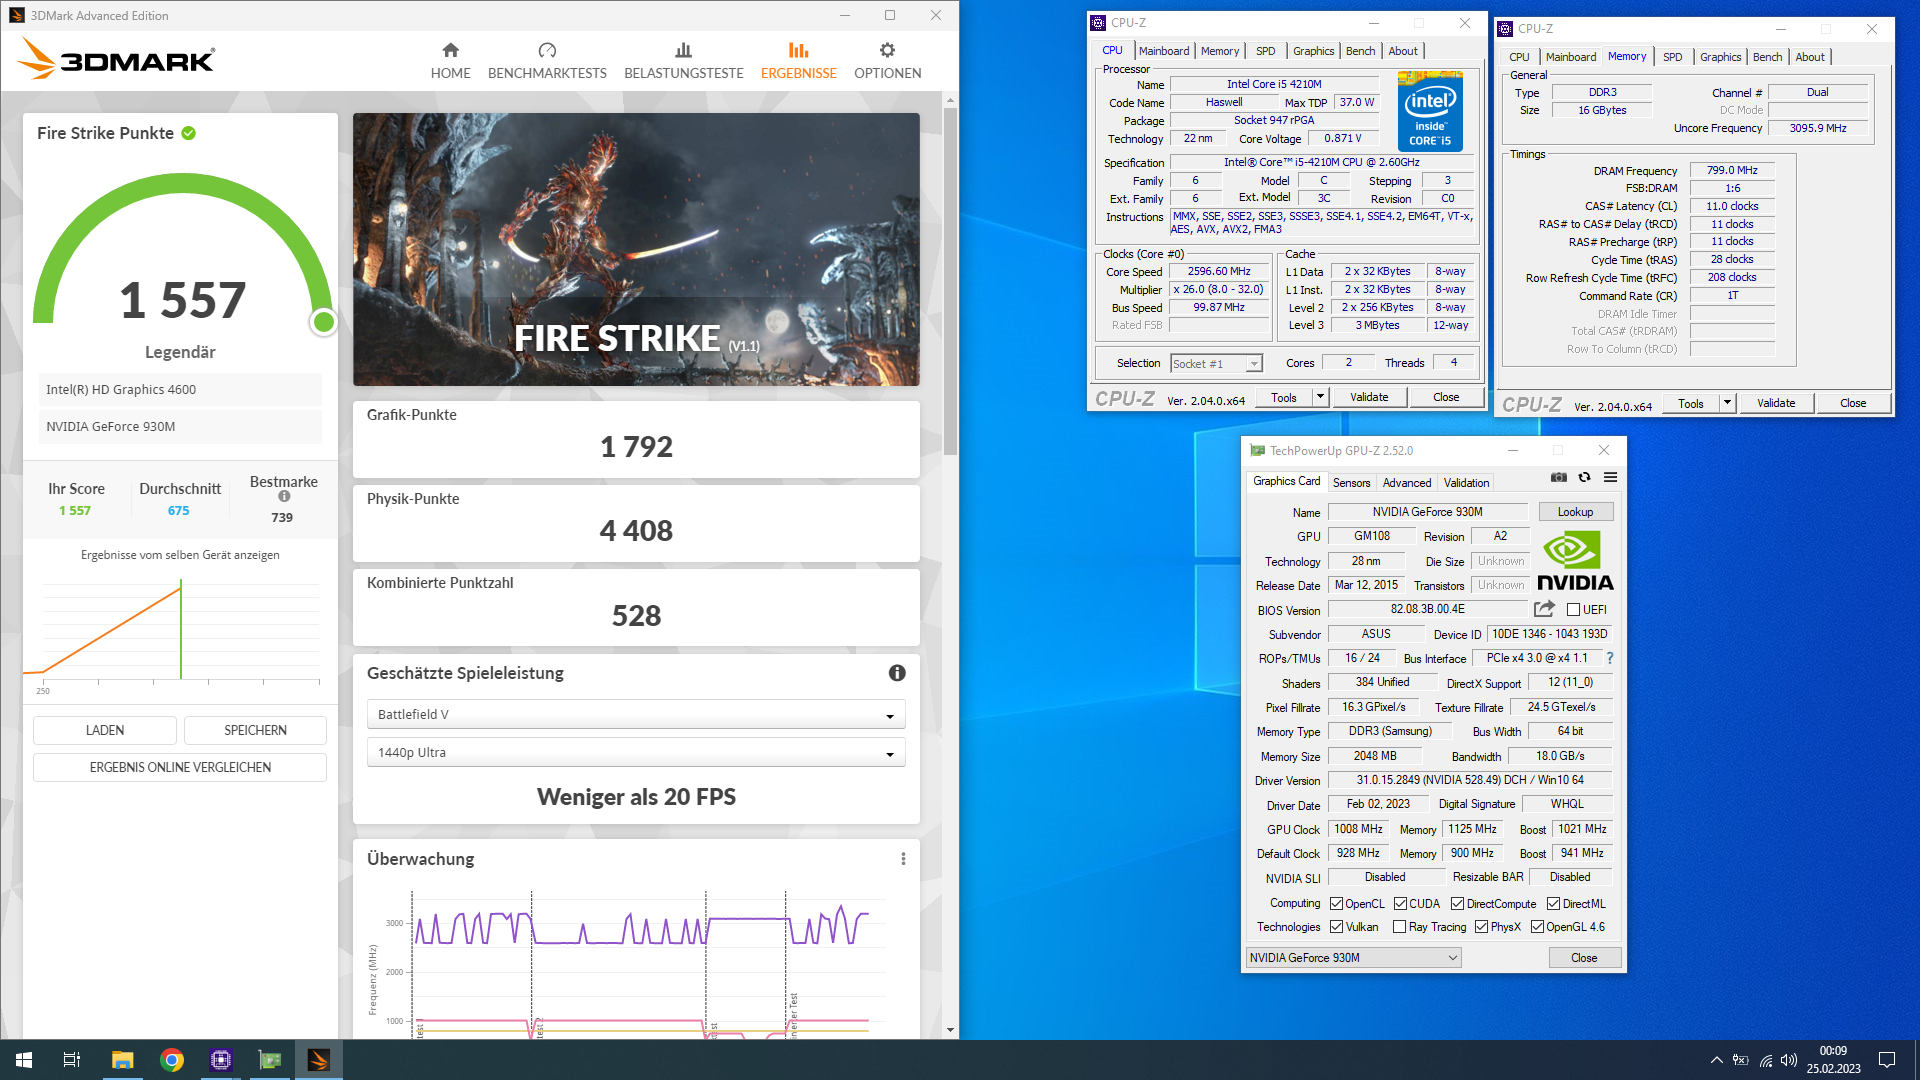This screenshot has width=1920, height=1080.
Task: Click Ergebnisse vom selben Gerät anzeigen link
Action: (180, 555)
